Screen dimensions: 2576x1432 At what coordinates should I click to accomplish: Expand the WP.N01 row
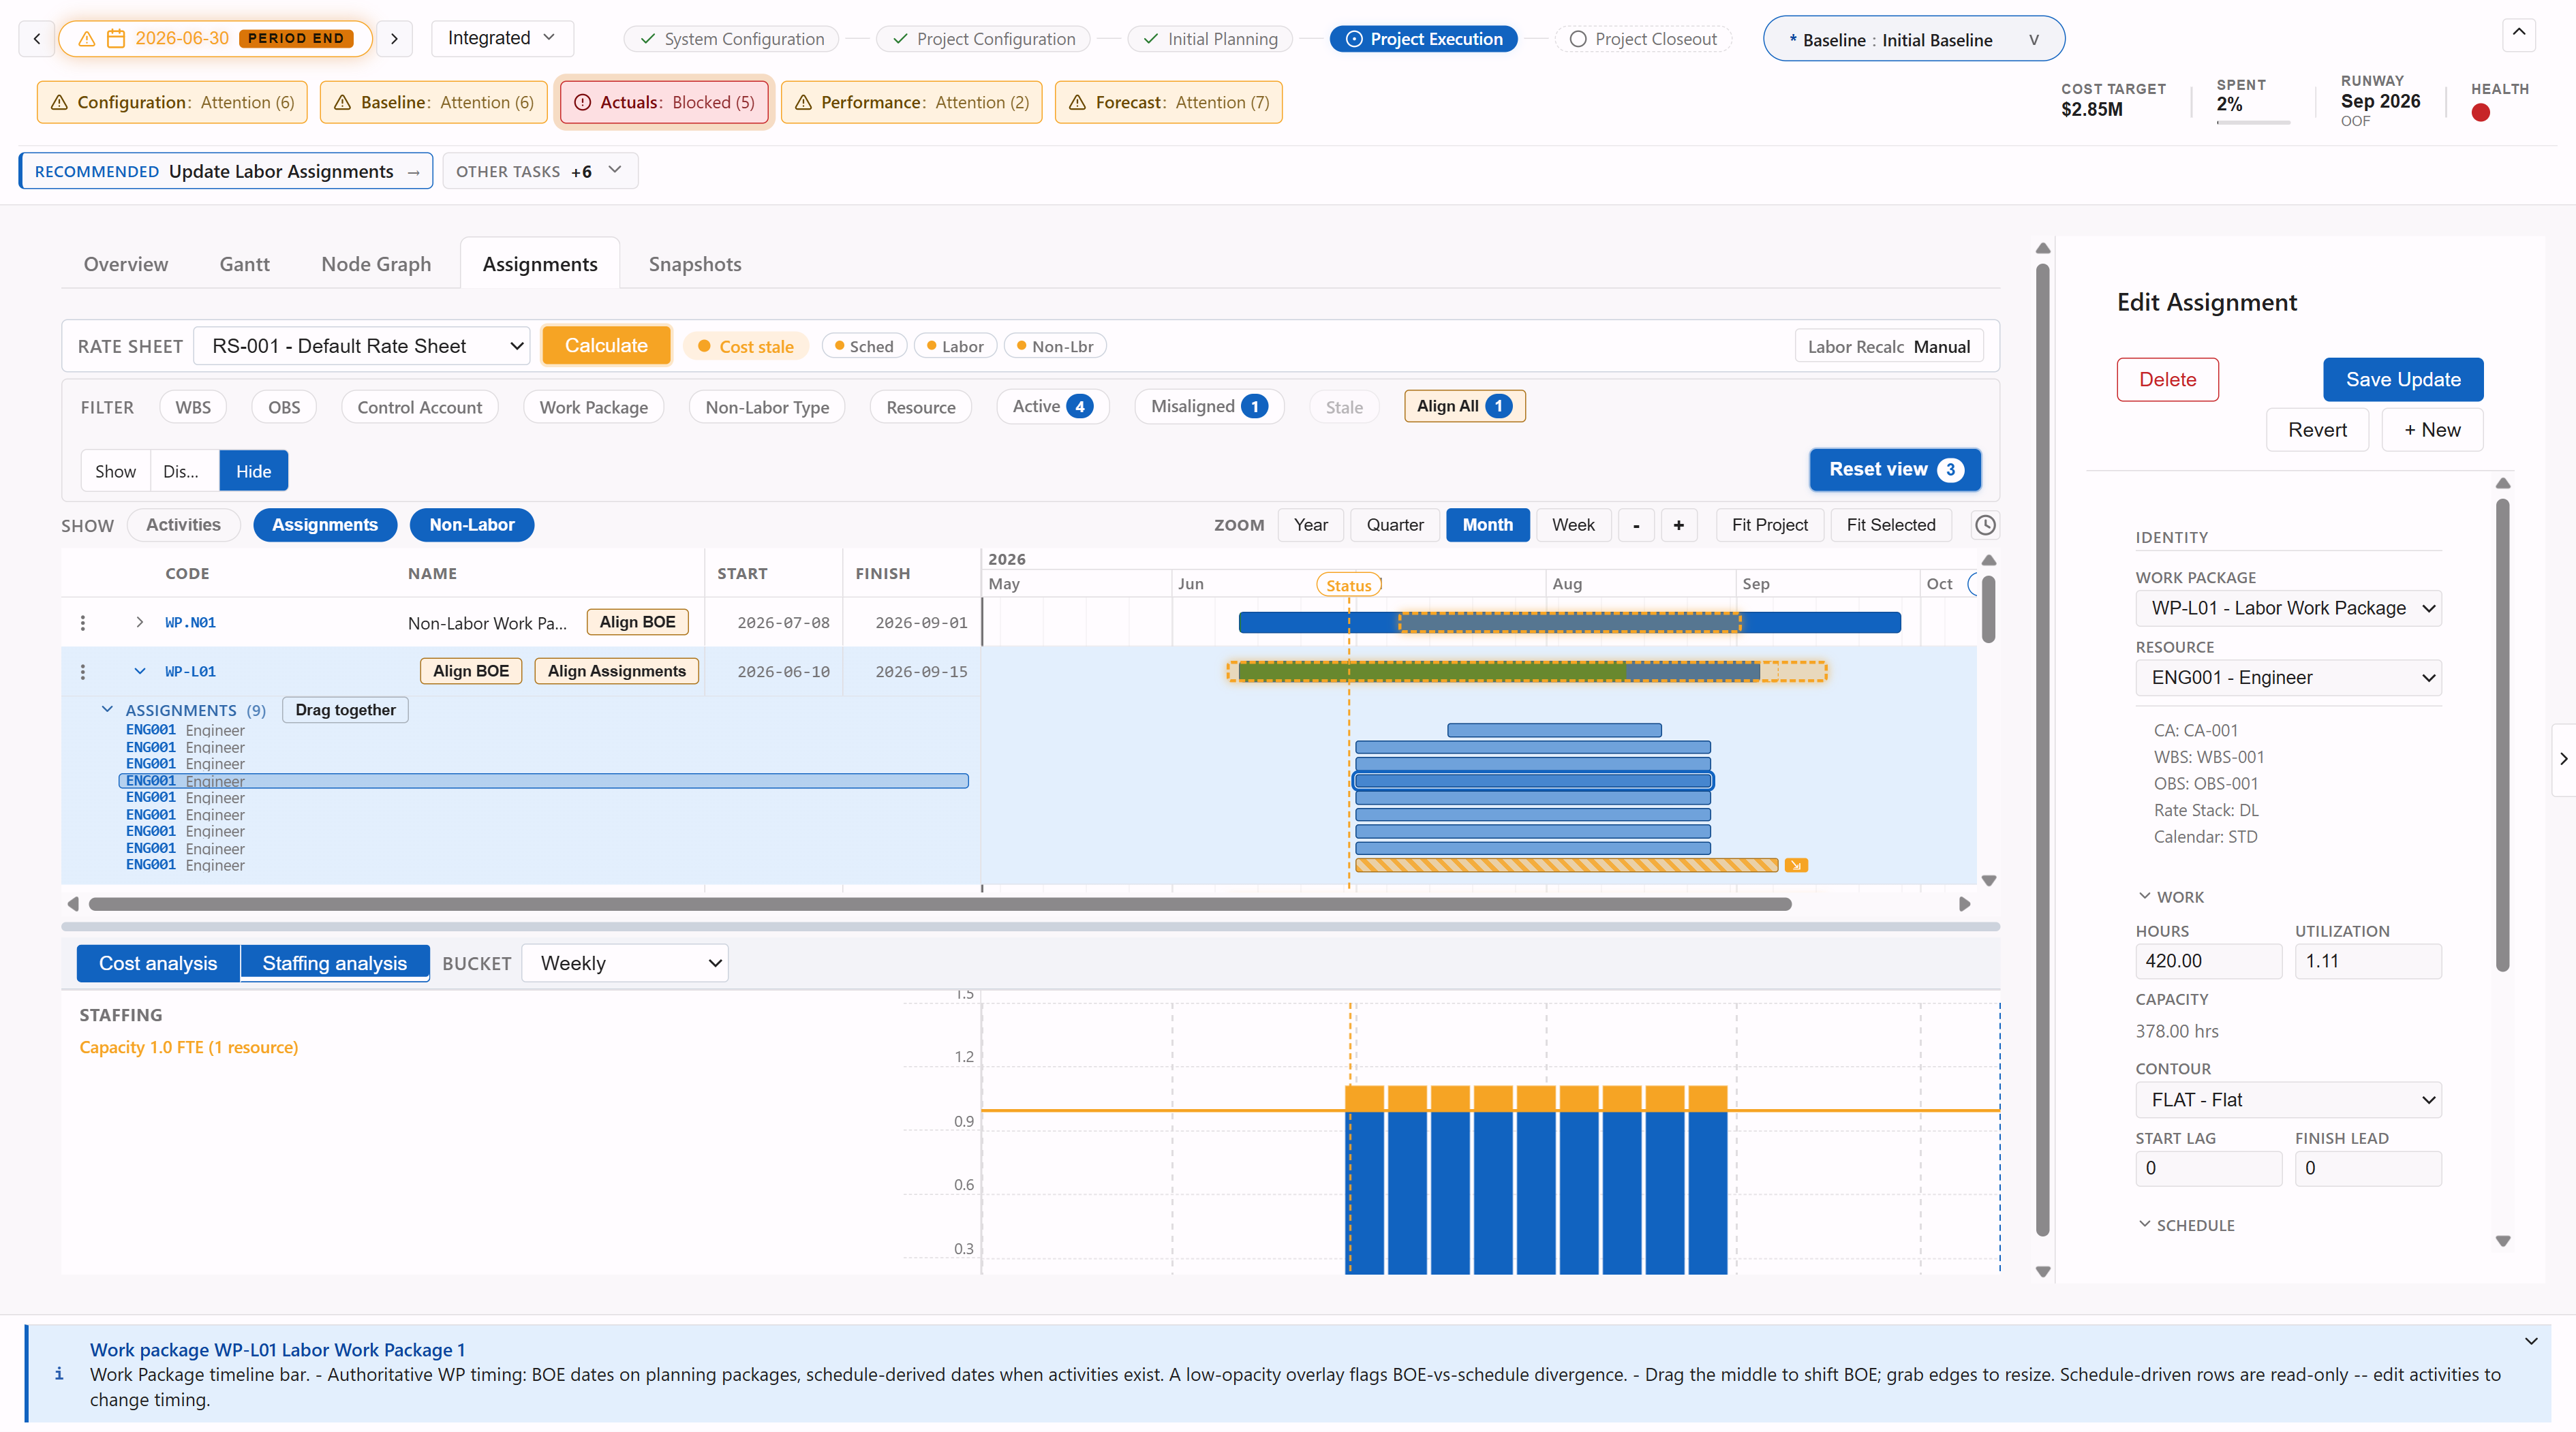click(x=140, y=623)
